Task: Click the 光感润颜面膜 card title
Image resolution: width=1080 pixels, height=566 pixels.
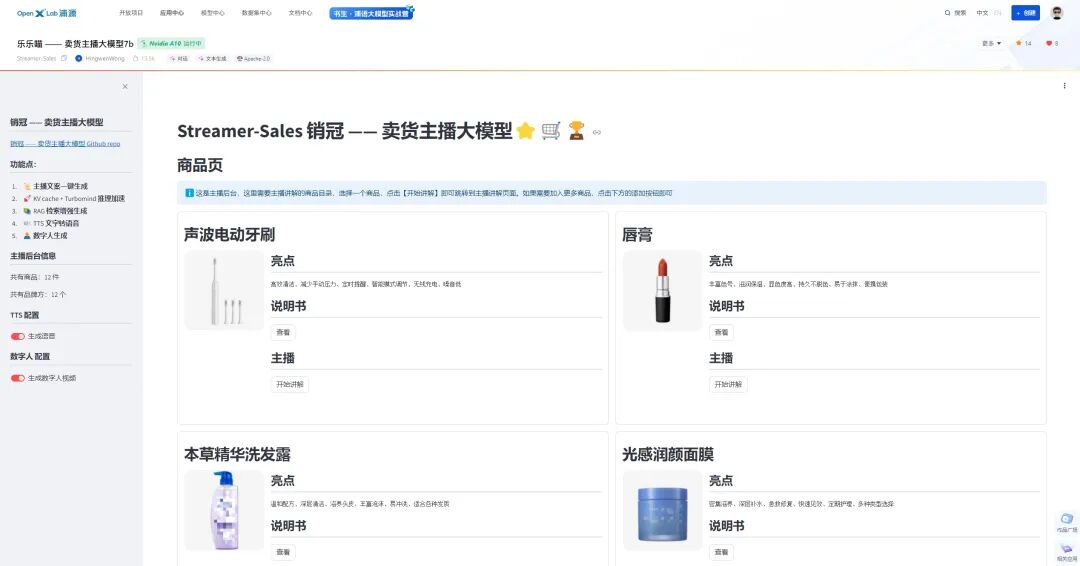Action: click(668, 454)
